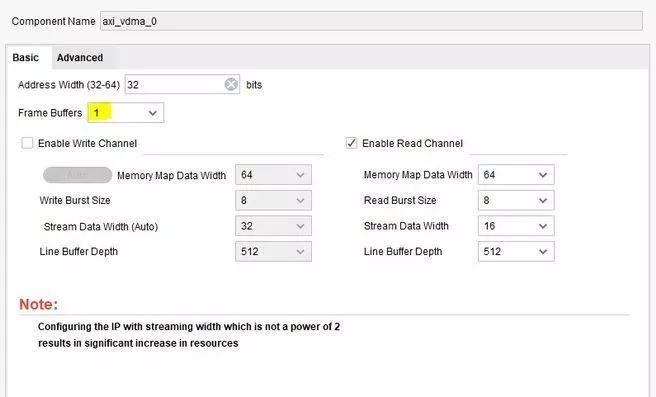Click the Component Name label
Screen dimensions: 656x397
point(54,21)
